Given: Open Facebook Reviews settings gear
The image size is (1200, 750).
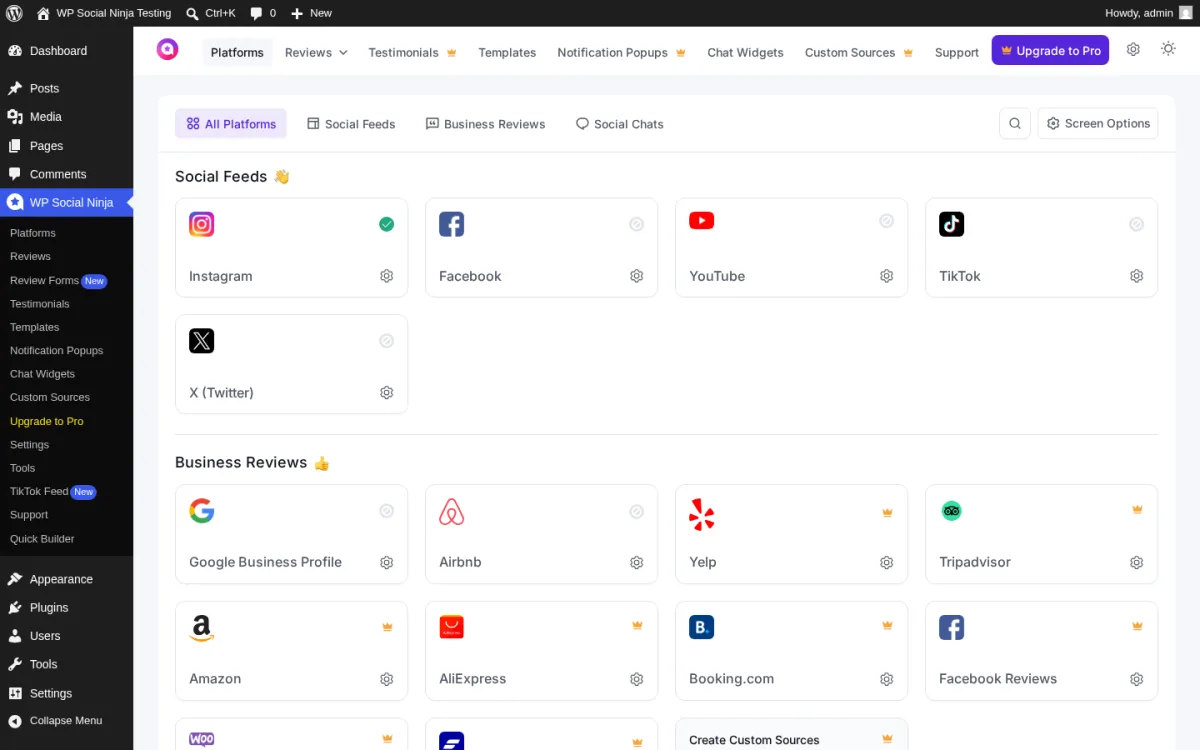Looking at the screenshot, I should (x=1137, y=679).
